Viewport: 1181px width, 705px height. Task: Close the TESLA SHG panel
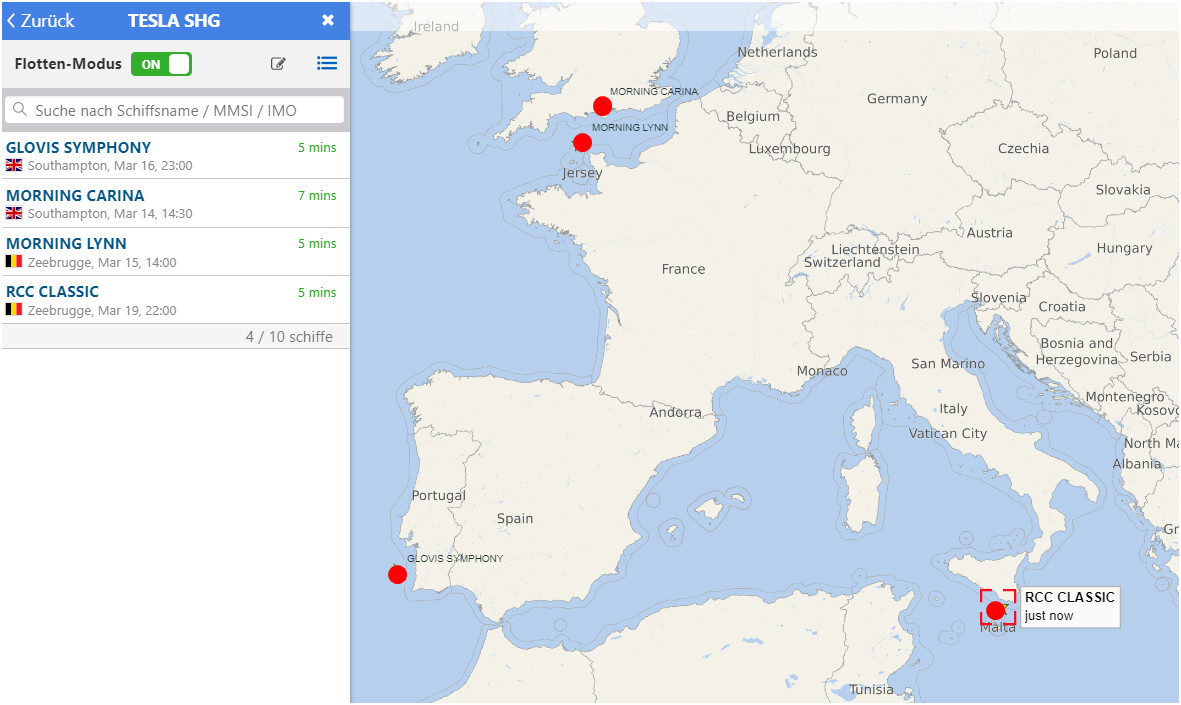coord(328,20)
